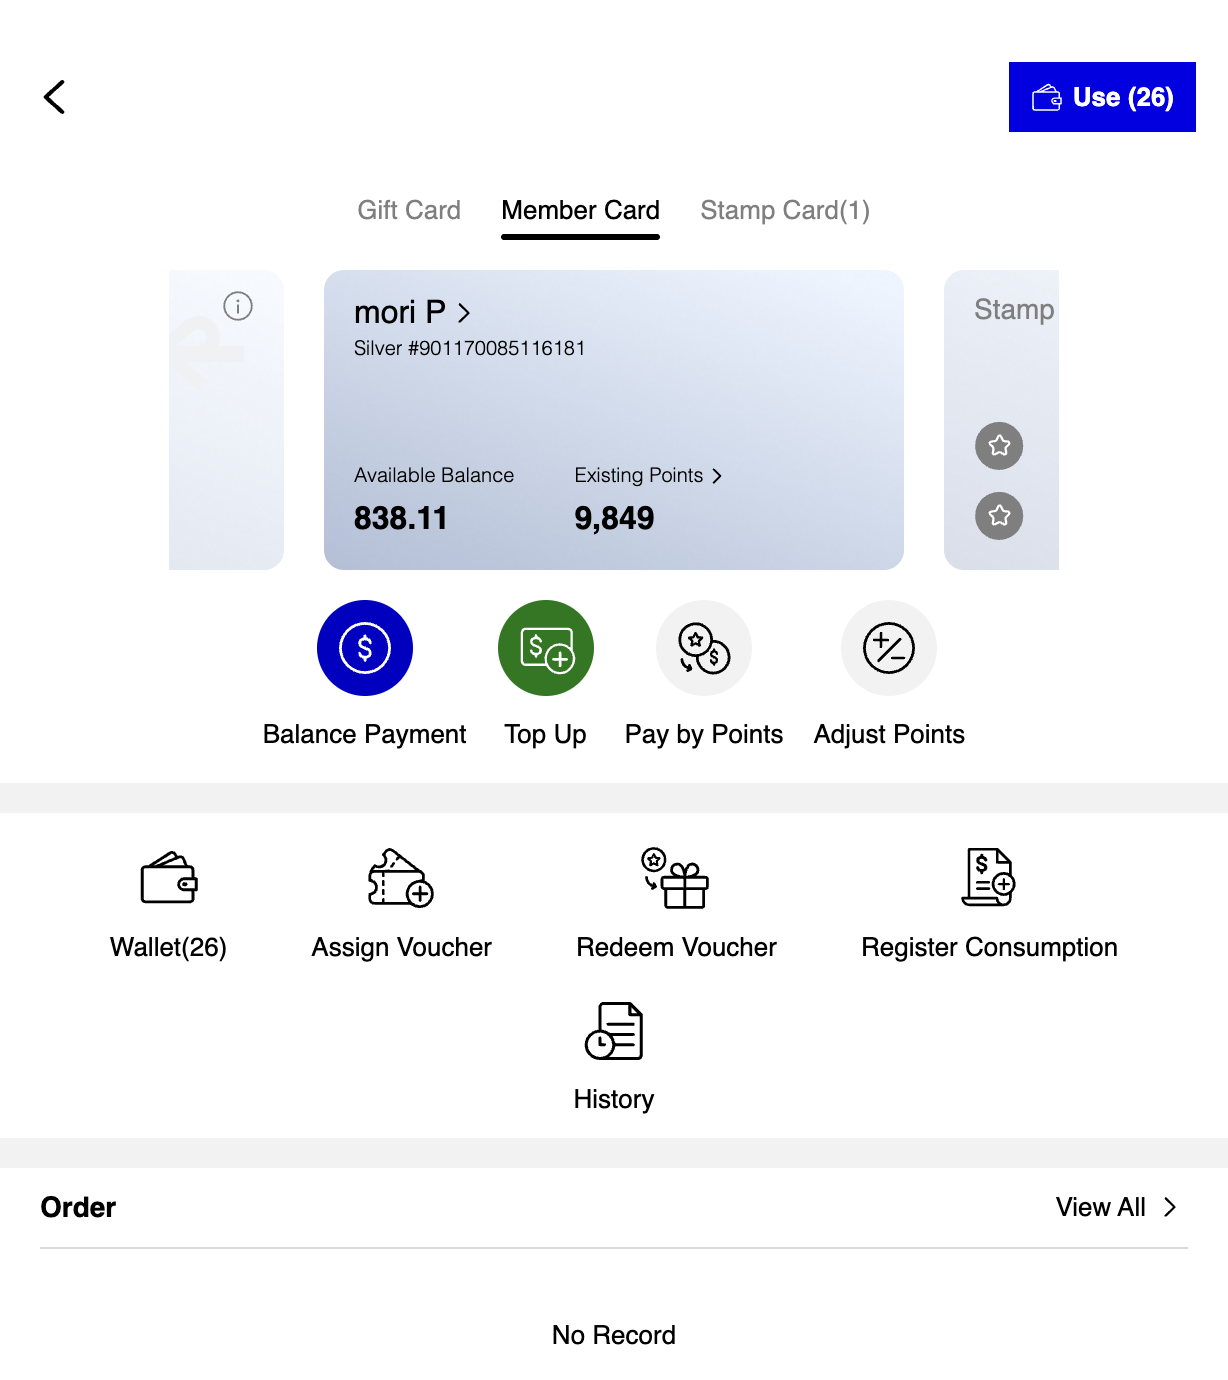
Task: Open the Adjust Points icon
Action: 889,648
